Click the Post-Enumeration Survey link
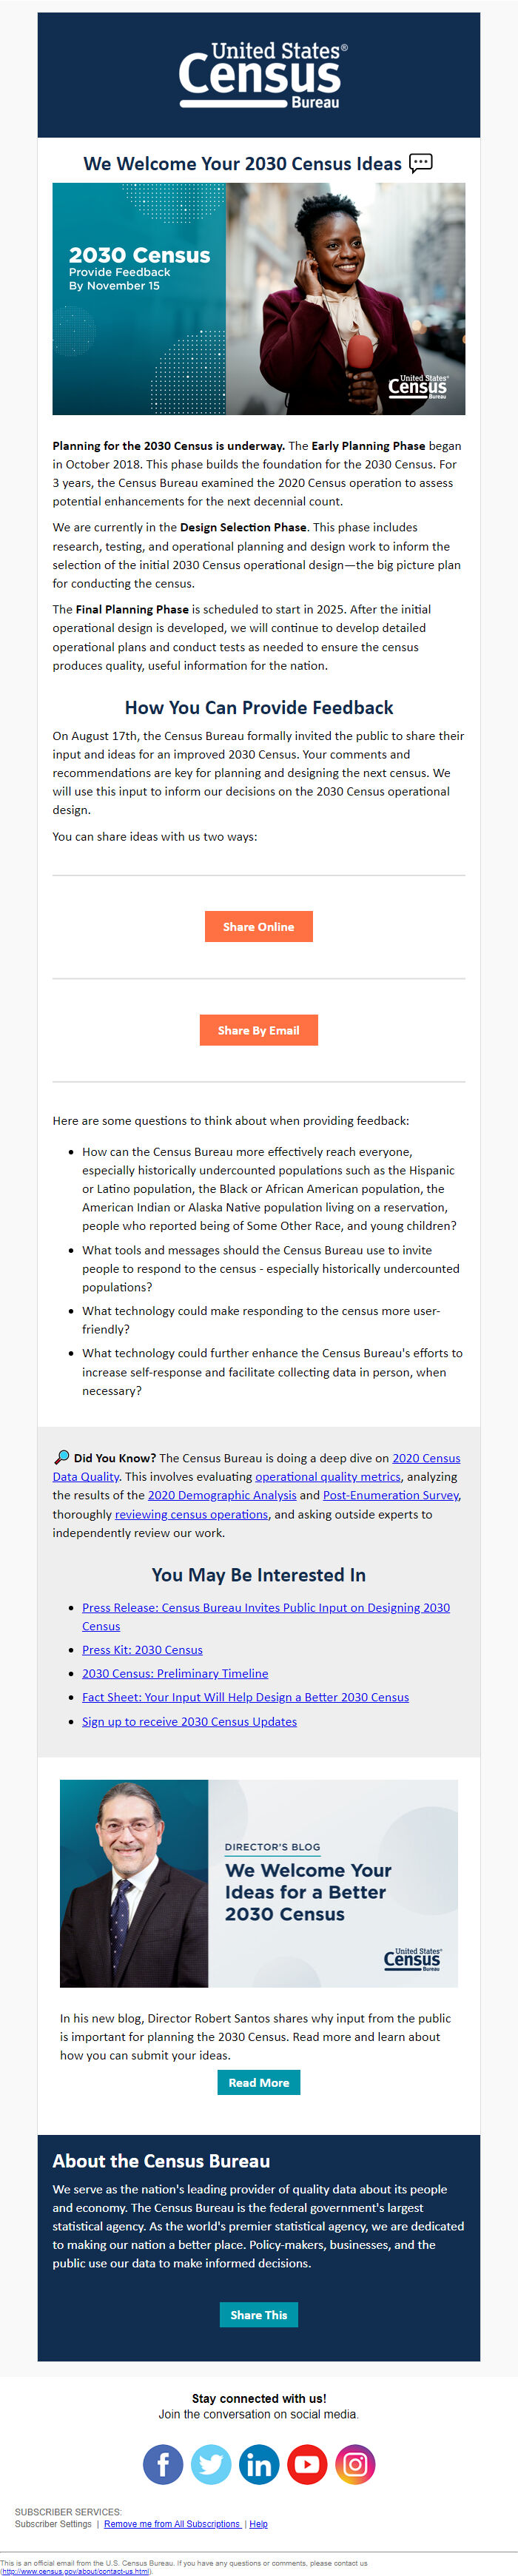Viewport: 518px width, 2576px height. tap(389, 1495)
